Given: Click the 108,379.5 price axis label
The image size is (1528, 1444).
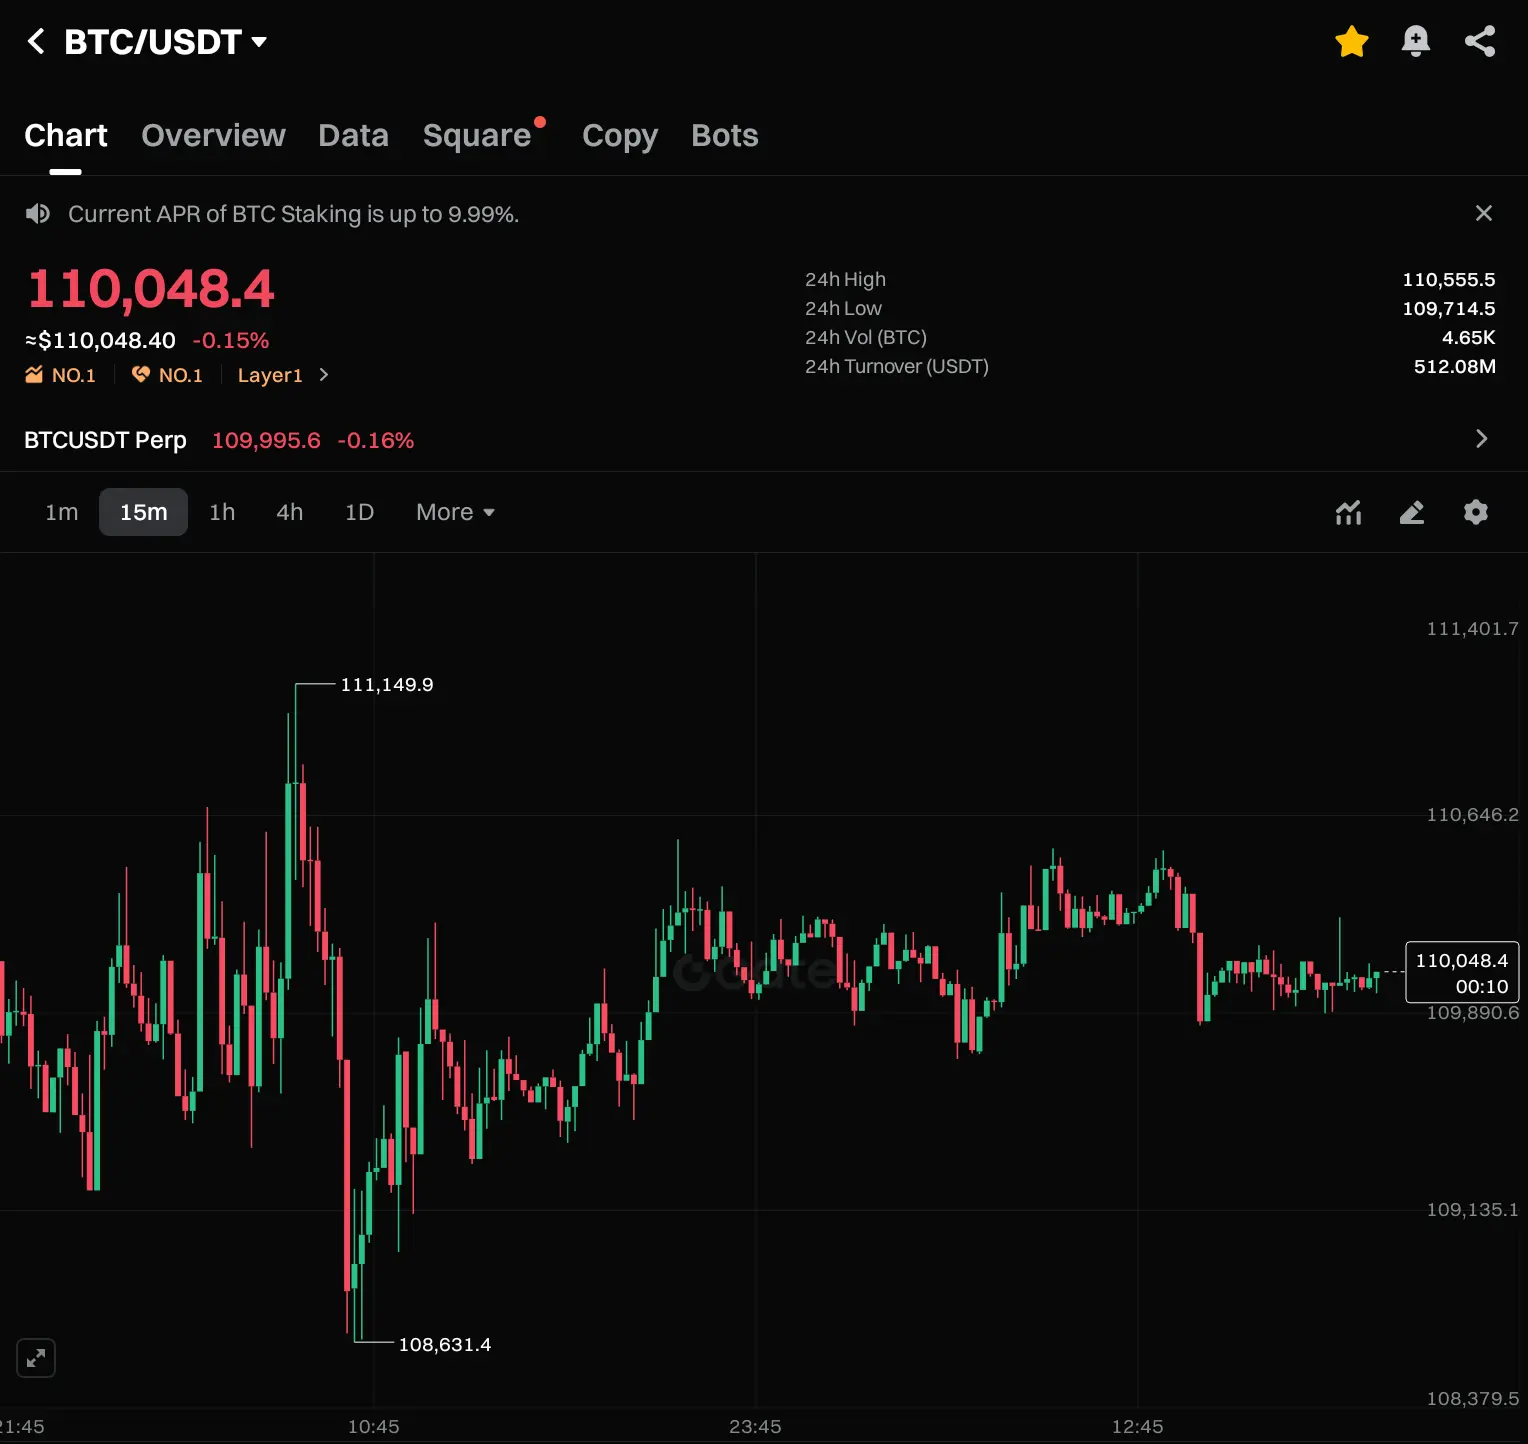Looking at the screenshot, I should [1472, 1399].
